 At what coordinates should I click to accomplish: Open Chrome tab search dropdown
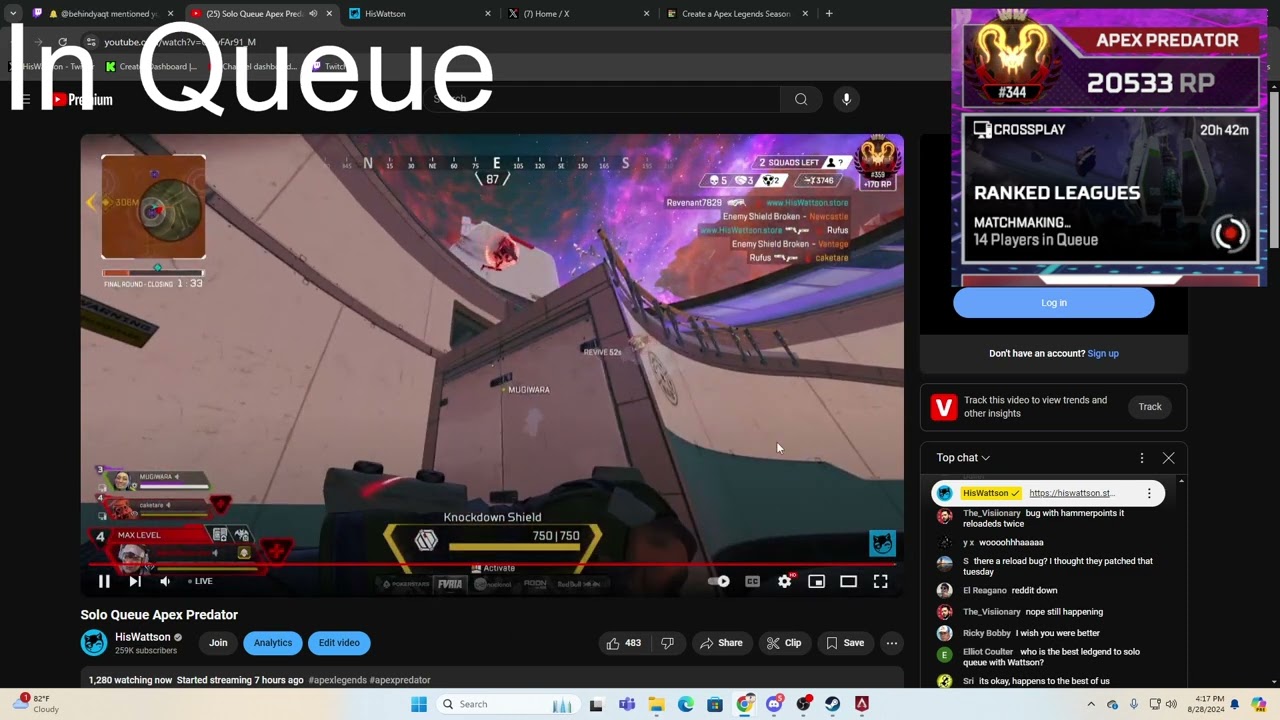tap(12, 14)
